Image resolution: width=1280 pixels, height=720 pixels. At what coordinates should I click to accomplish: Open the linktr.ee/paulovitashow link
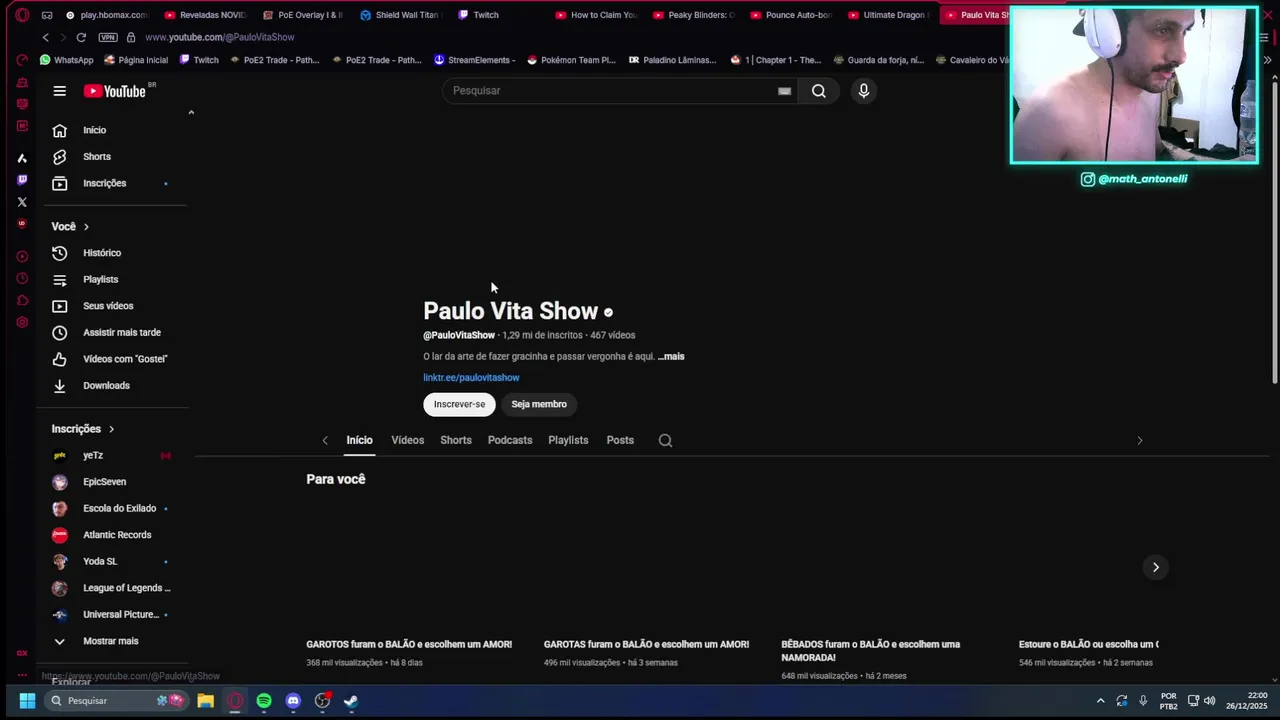point(471,377)
